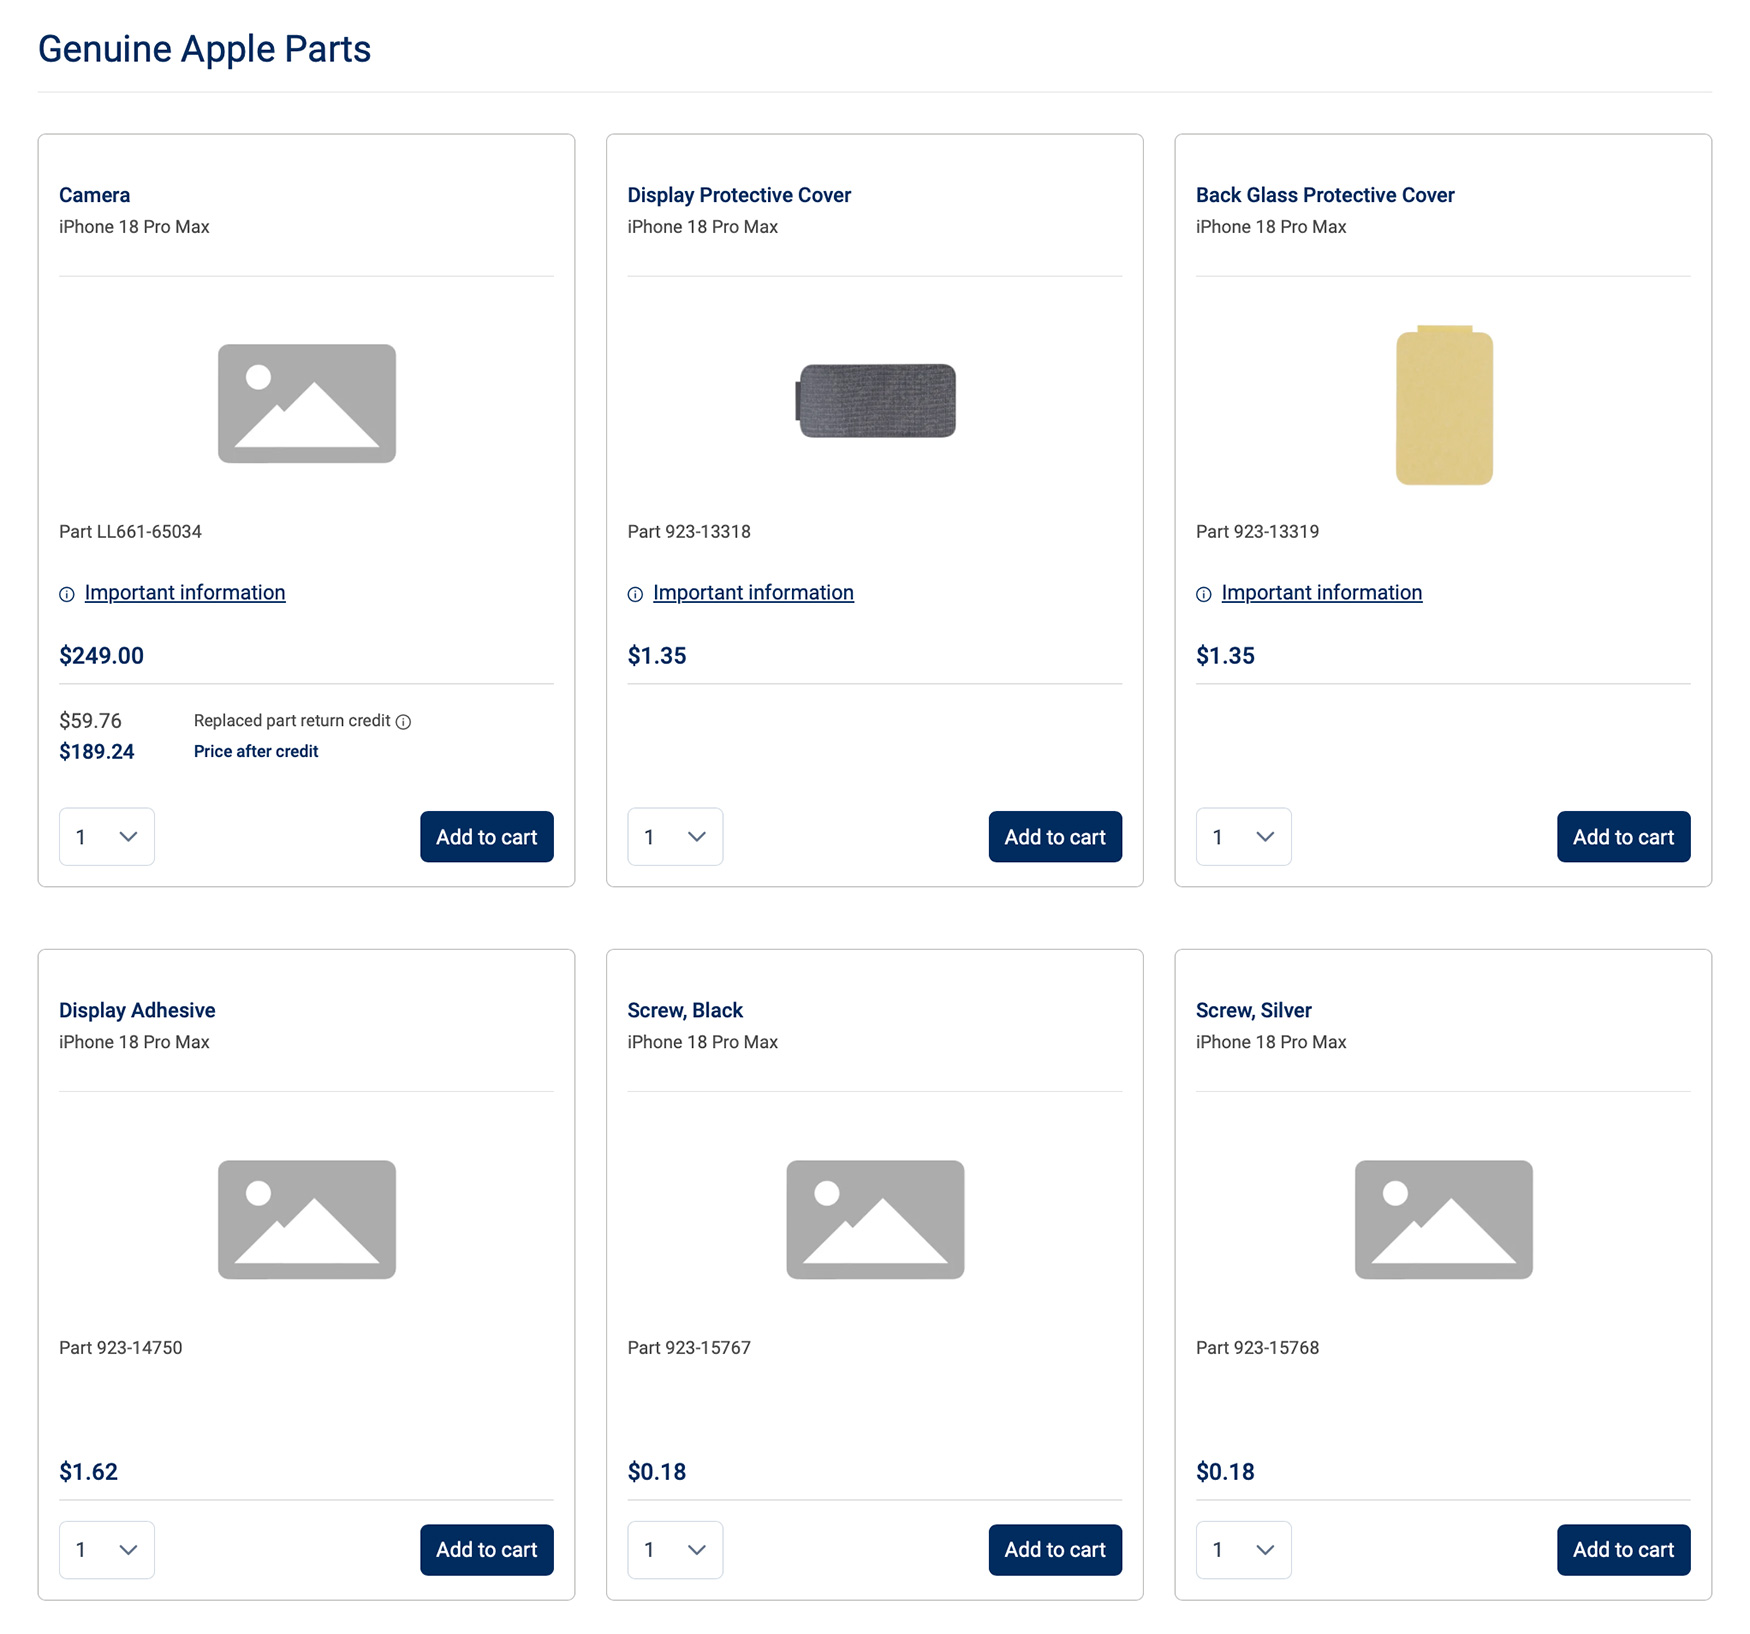Add Display Adhesive to cart
The image size is (1750, 1634).
pos(487,1549)
